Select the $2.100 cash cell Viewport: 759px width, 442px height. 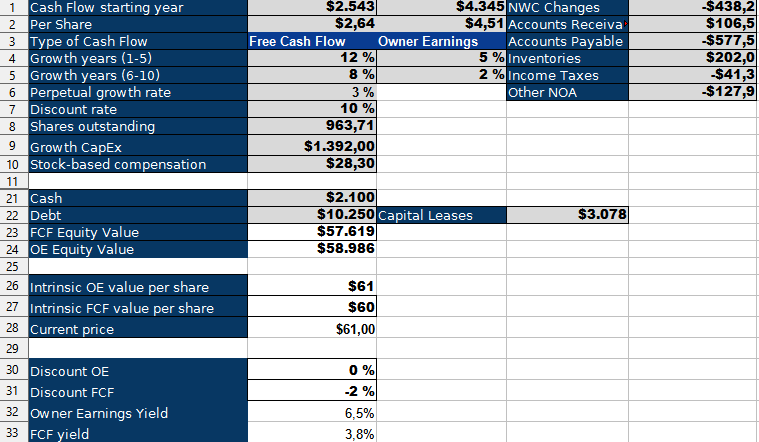point(312,198)
